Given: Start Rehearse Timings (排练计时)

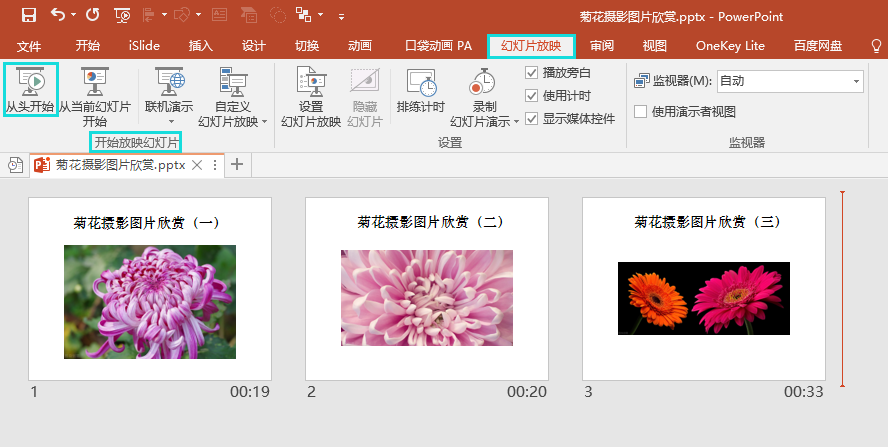Looking at the screenshot, I should point(421,90).
